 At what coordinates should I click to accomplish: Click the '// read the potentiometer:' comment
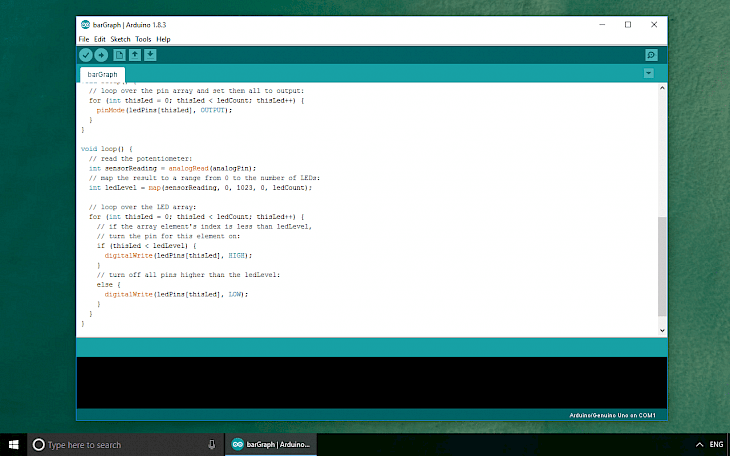click(x=140, y=158)
